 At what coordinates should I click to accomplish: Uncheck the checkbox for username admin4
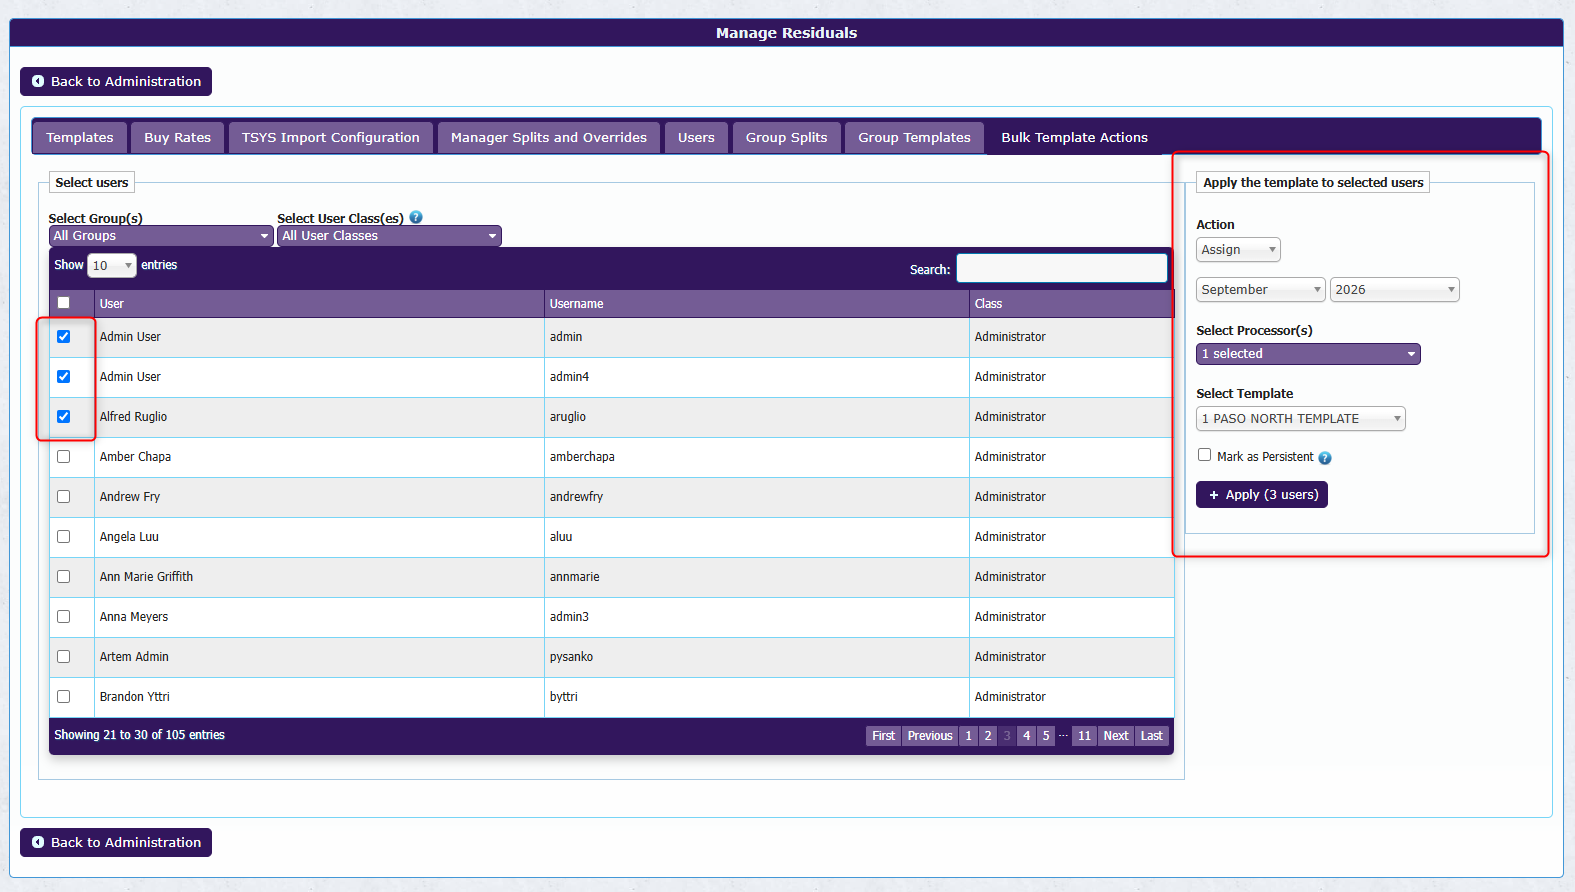[x=64, y=377]
